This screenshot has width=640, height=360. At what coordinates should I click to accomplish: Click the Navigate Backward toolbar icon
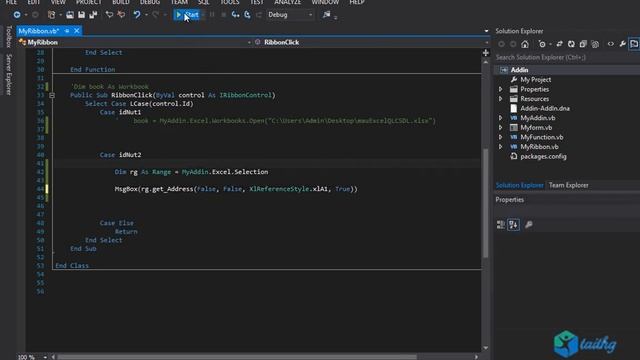point(17,15)
